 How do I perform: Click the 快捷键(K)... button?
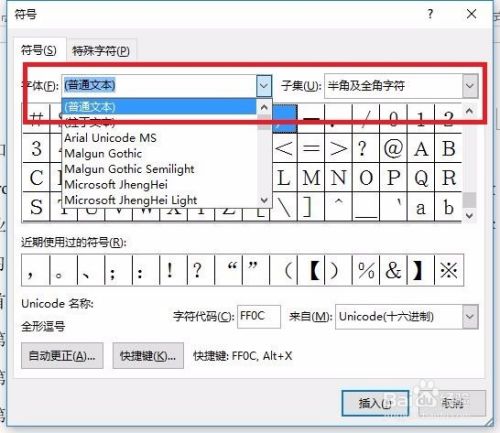(148, 356)
